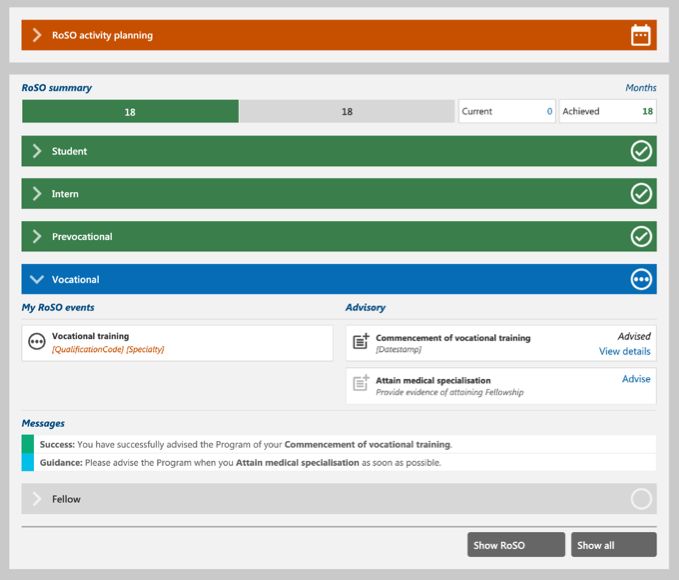
Task: Select the Vocational training event card
Action: [x=178, y=343]
